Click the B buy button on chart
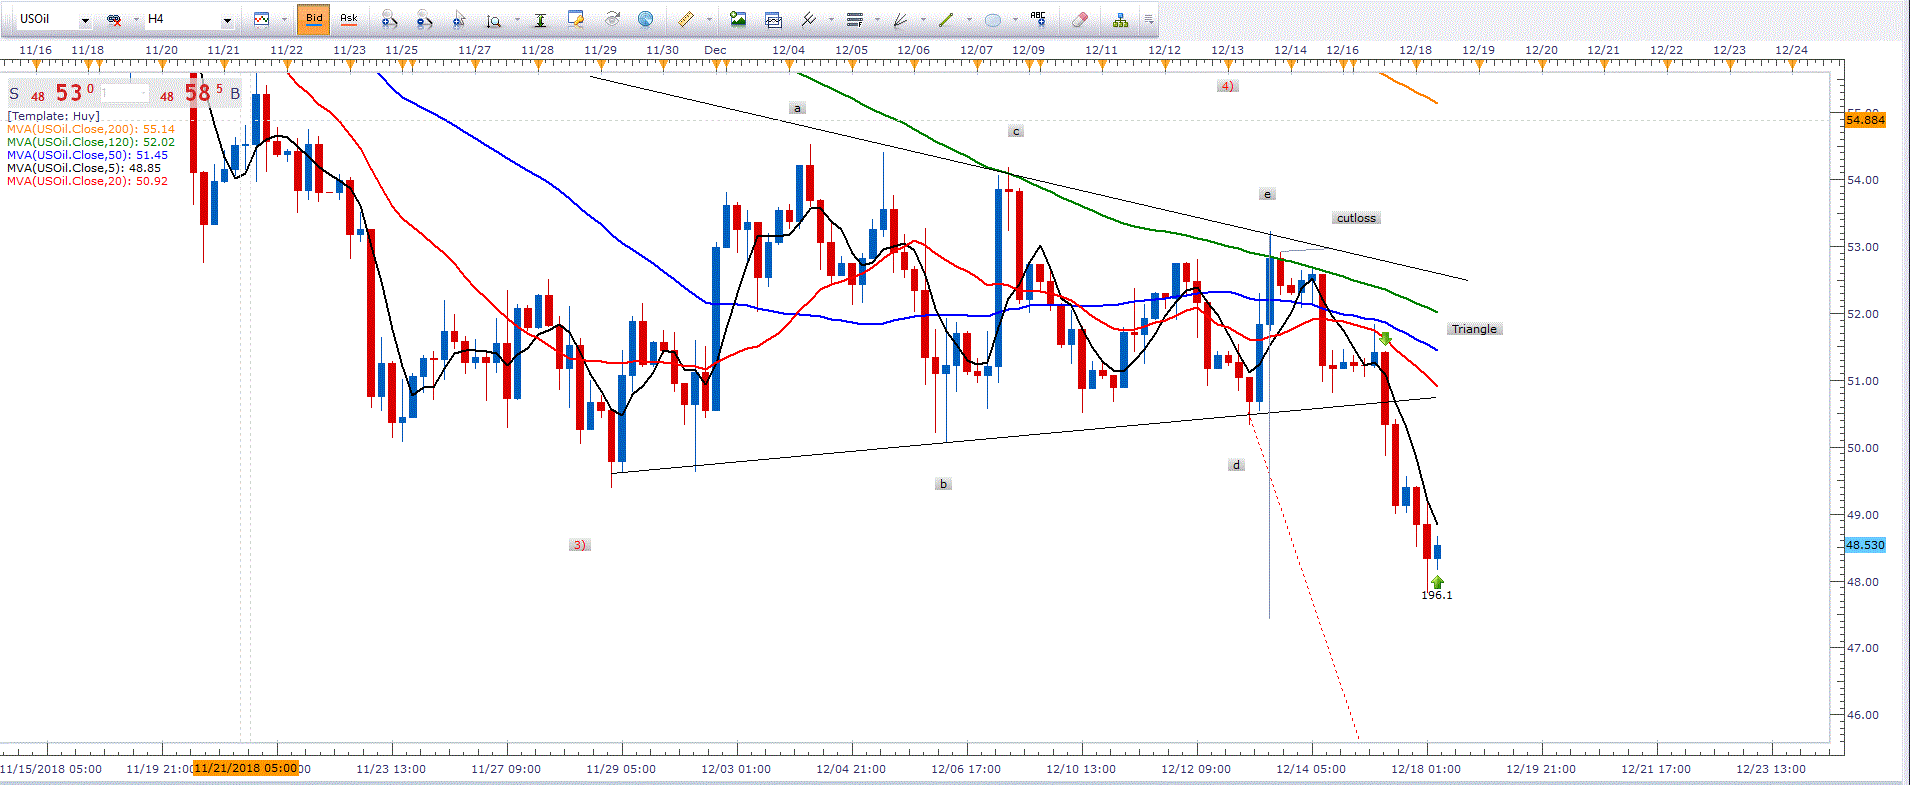This screenshot has width=1910, height=785. point(235,94)
